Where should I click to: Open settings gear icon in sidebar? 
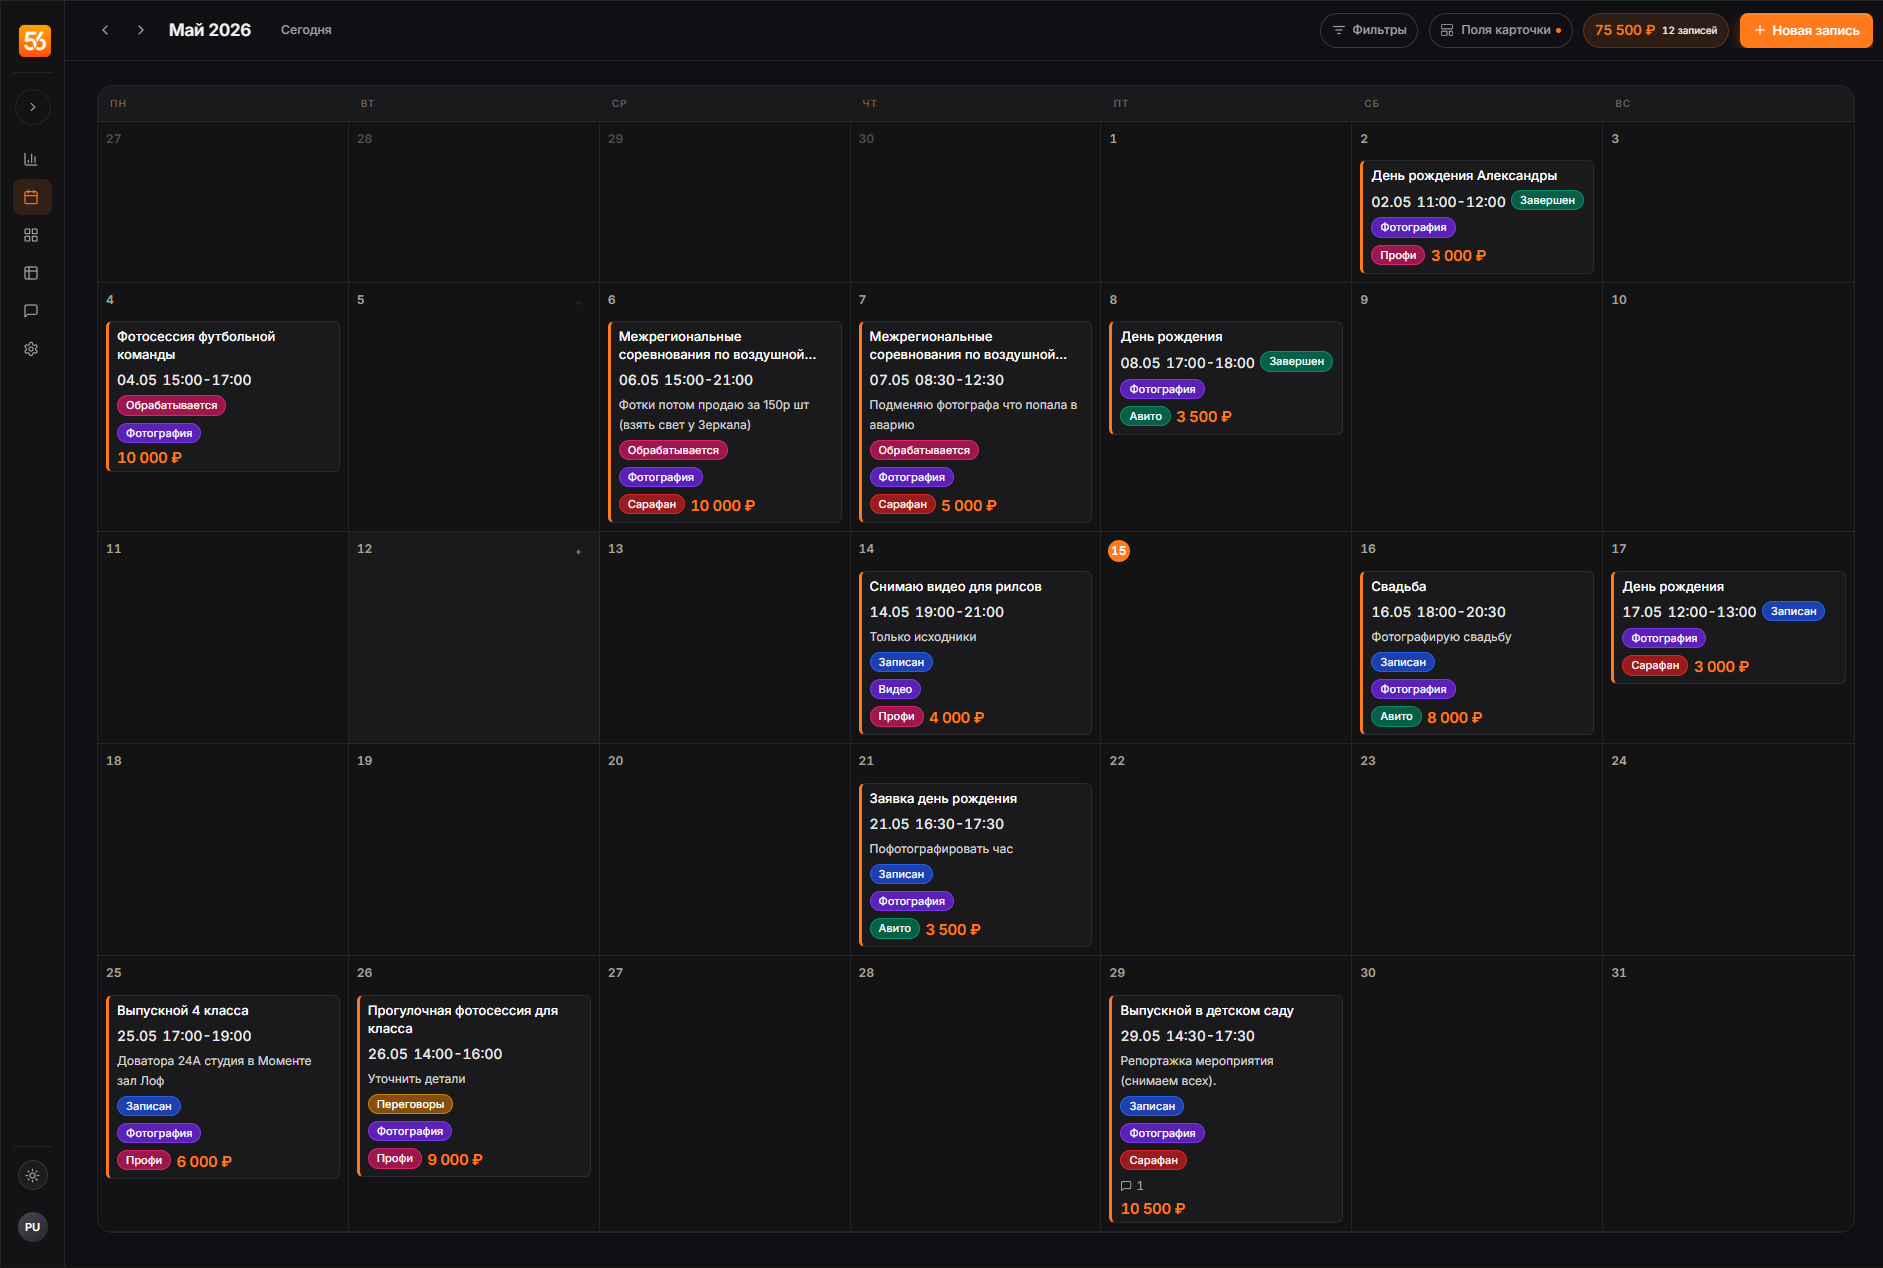(x=31, y=349)
